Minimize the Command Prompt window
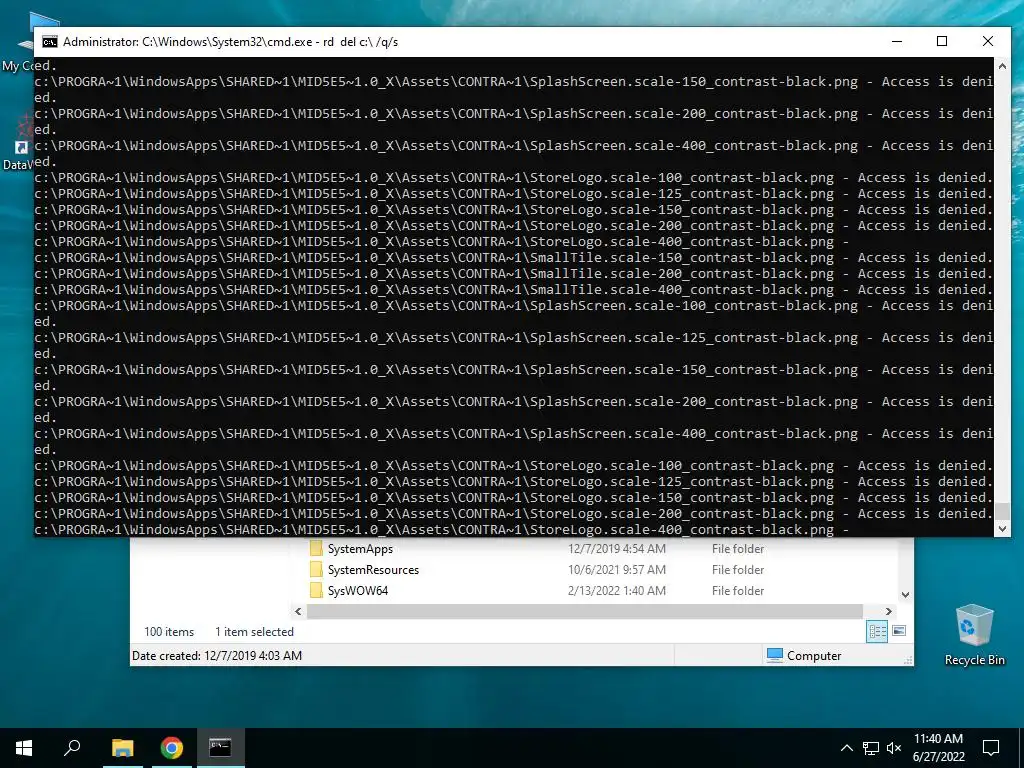The height and width of the screenshot is (768, 1024). (897, 41)
